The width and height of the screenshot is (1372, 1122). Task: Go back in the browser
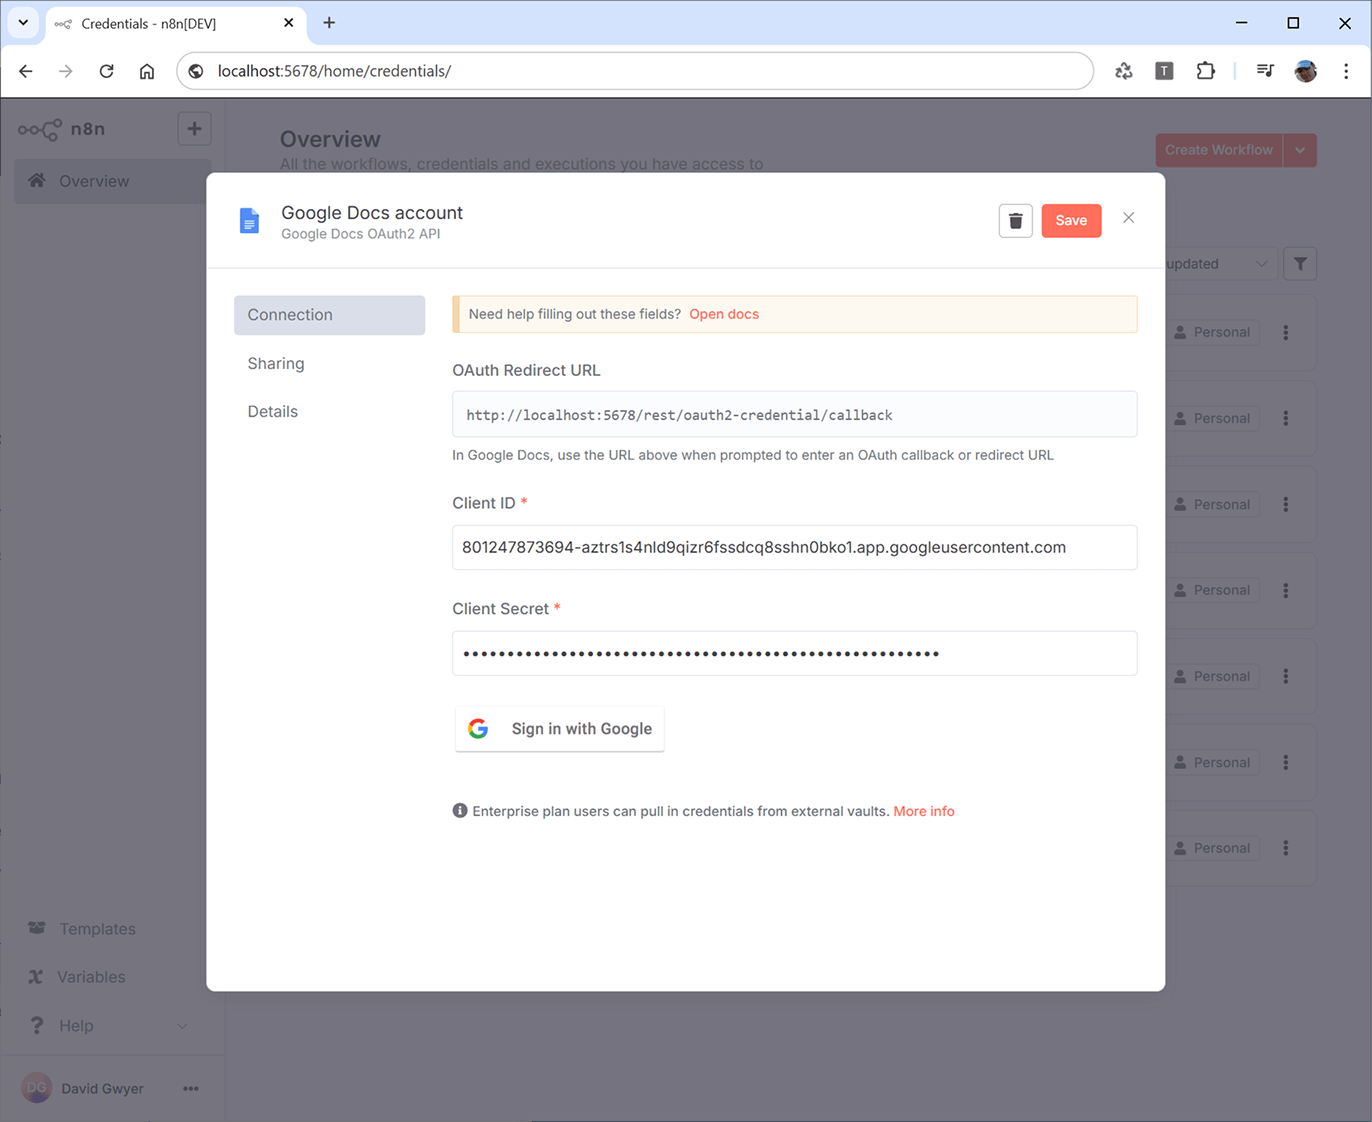[26, 71]
